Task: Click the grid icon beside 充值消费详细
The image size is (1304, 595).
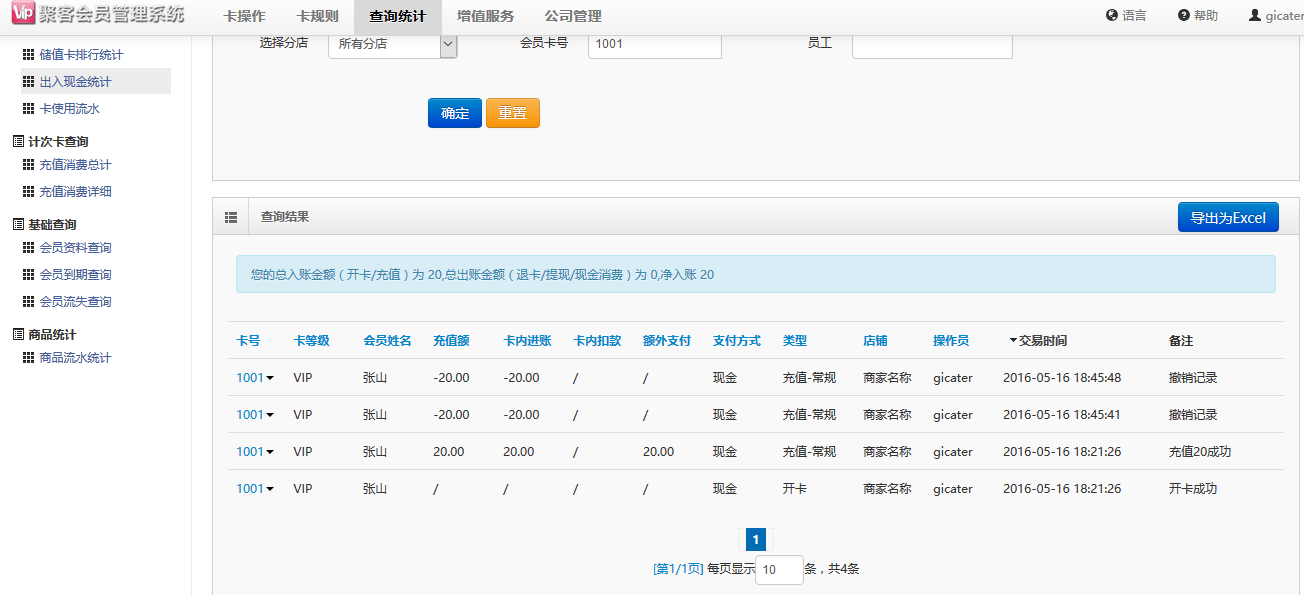Action: (x=28, y=192)
